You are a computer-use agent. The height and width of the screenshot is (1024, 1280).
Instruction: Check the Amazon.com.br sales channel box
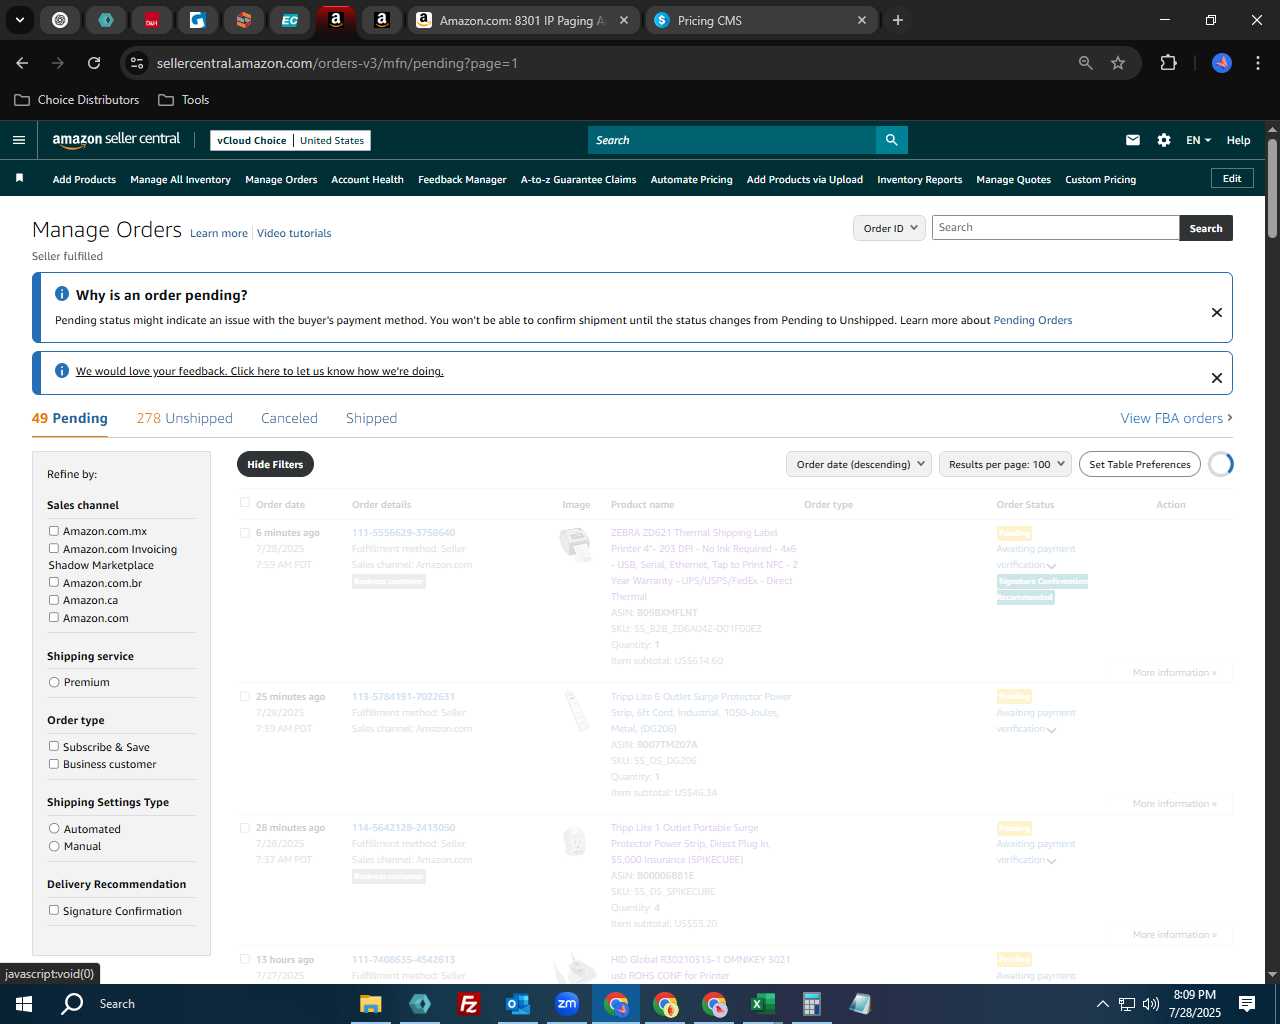pos(54,582)
